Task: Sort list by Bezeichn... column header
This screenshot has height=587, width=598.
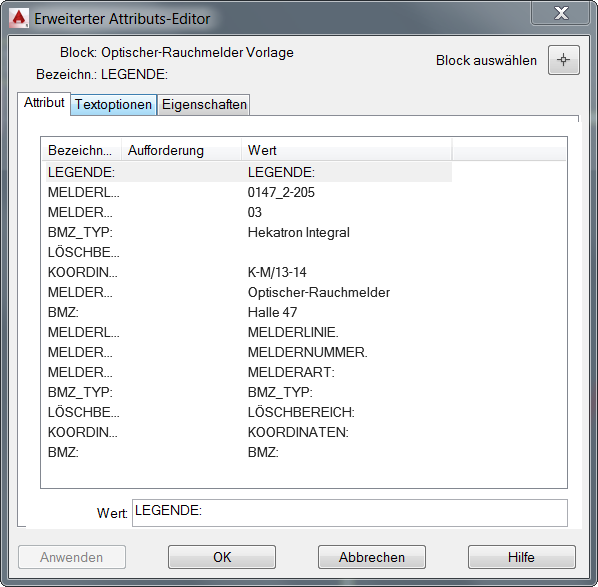Action: tap(81, 150)
